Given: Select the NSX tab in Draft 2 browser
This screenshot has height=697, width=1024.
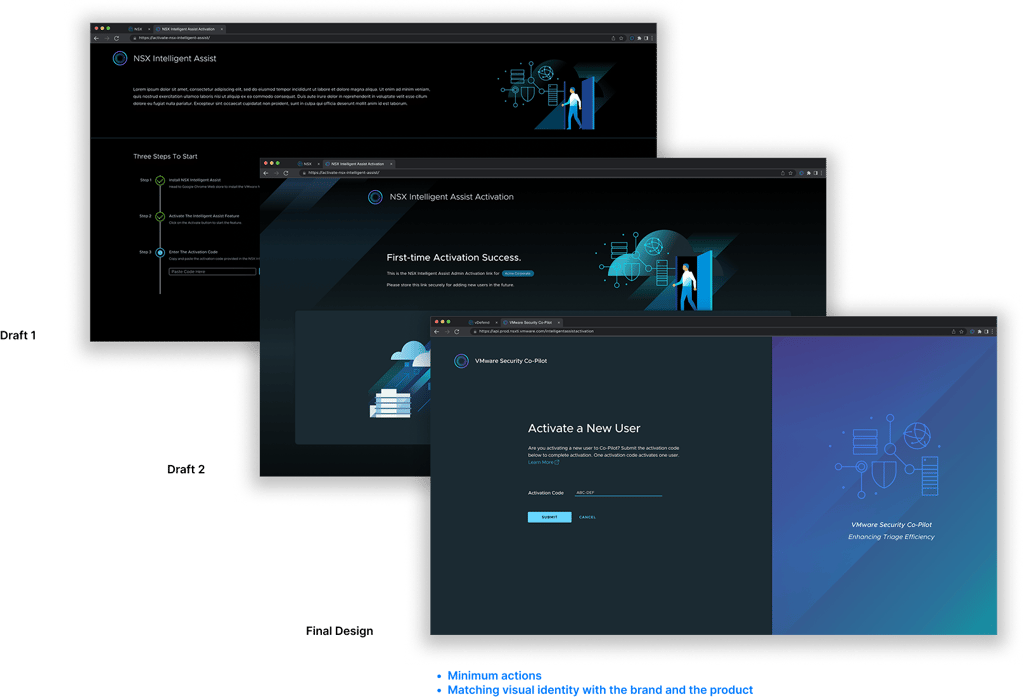Looking at the screenshot, I should tap(308, 164).
